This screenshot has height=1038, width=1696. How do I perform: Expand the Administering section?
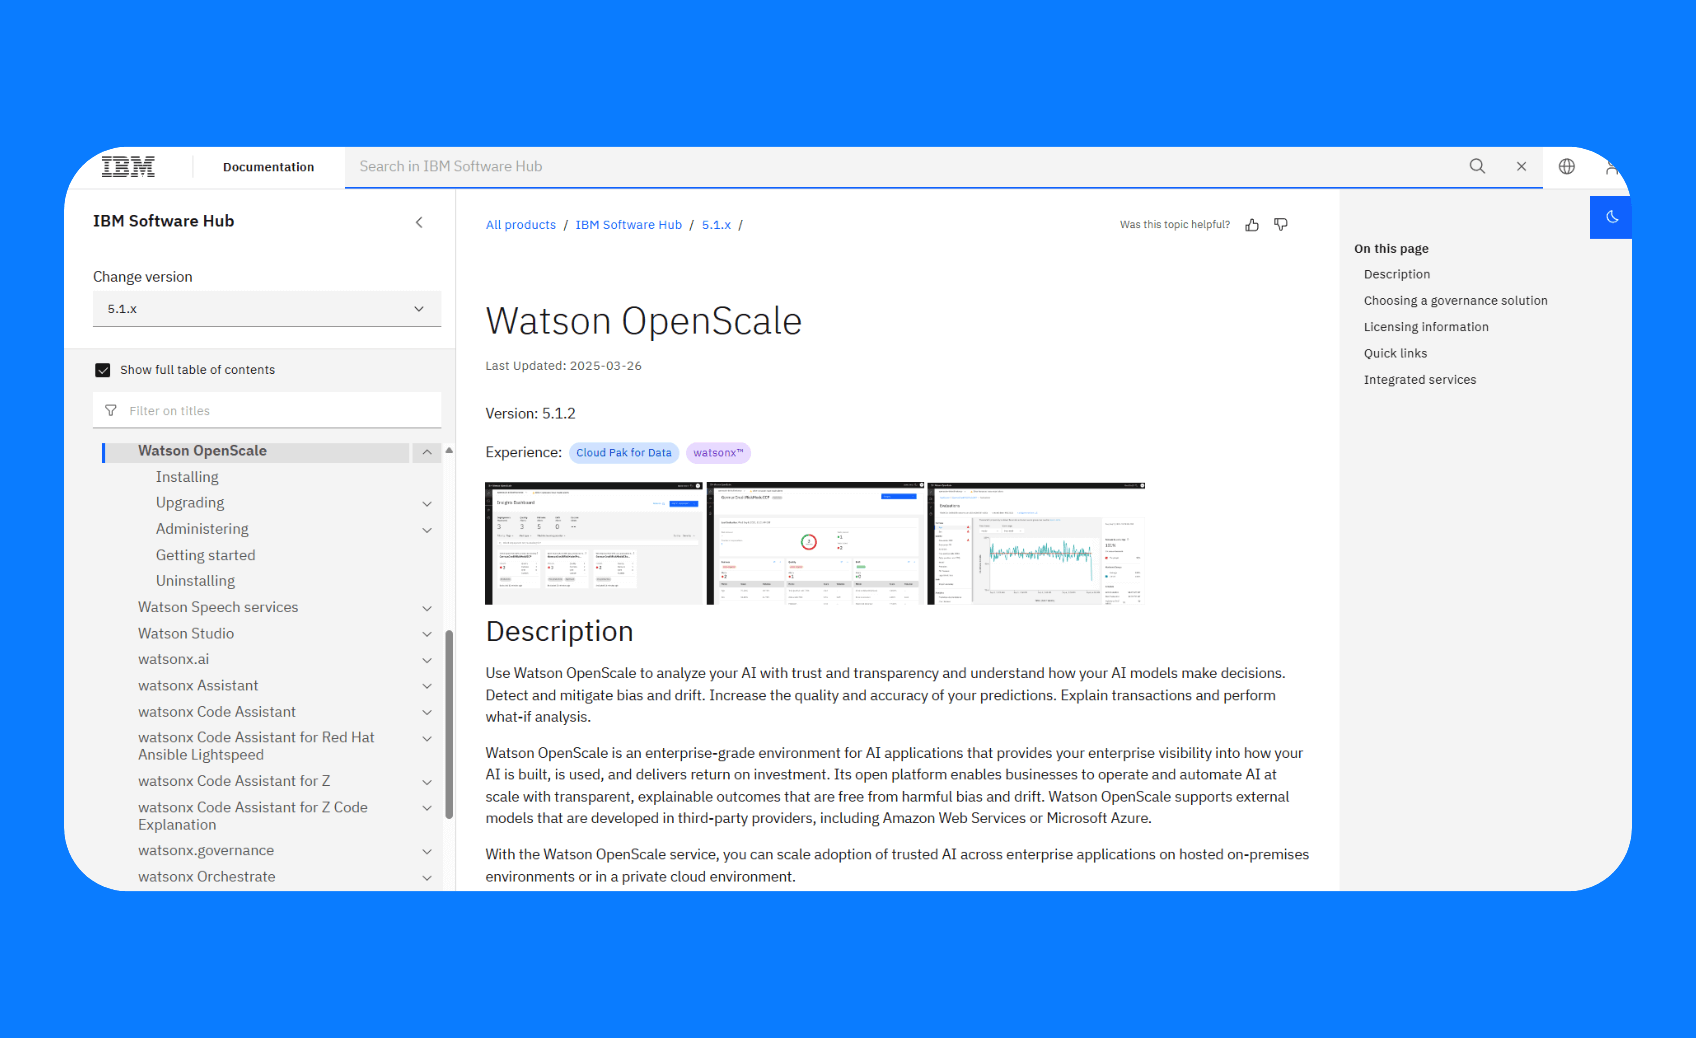pyautogui.click(x=427, y=530)
